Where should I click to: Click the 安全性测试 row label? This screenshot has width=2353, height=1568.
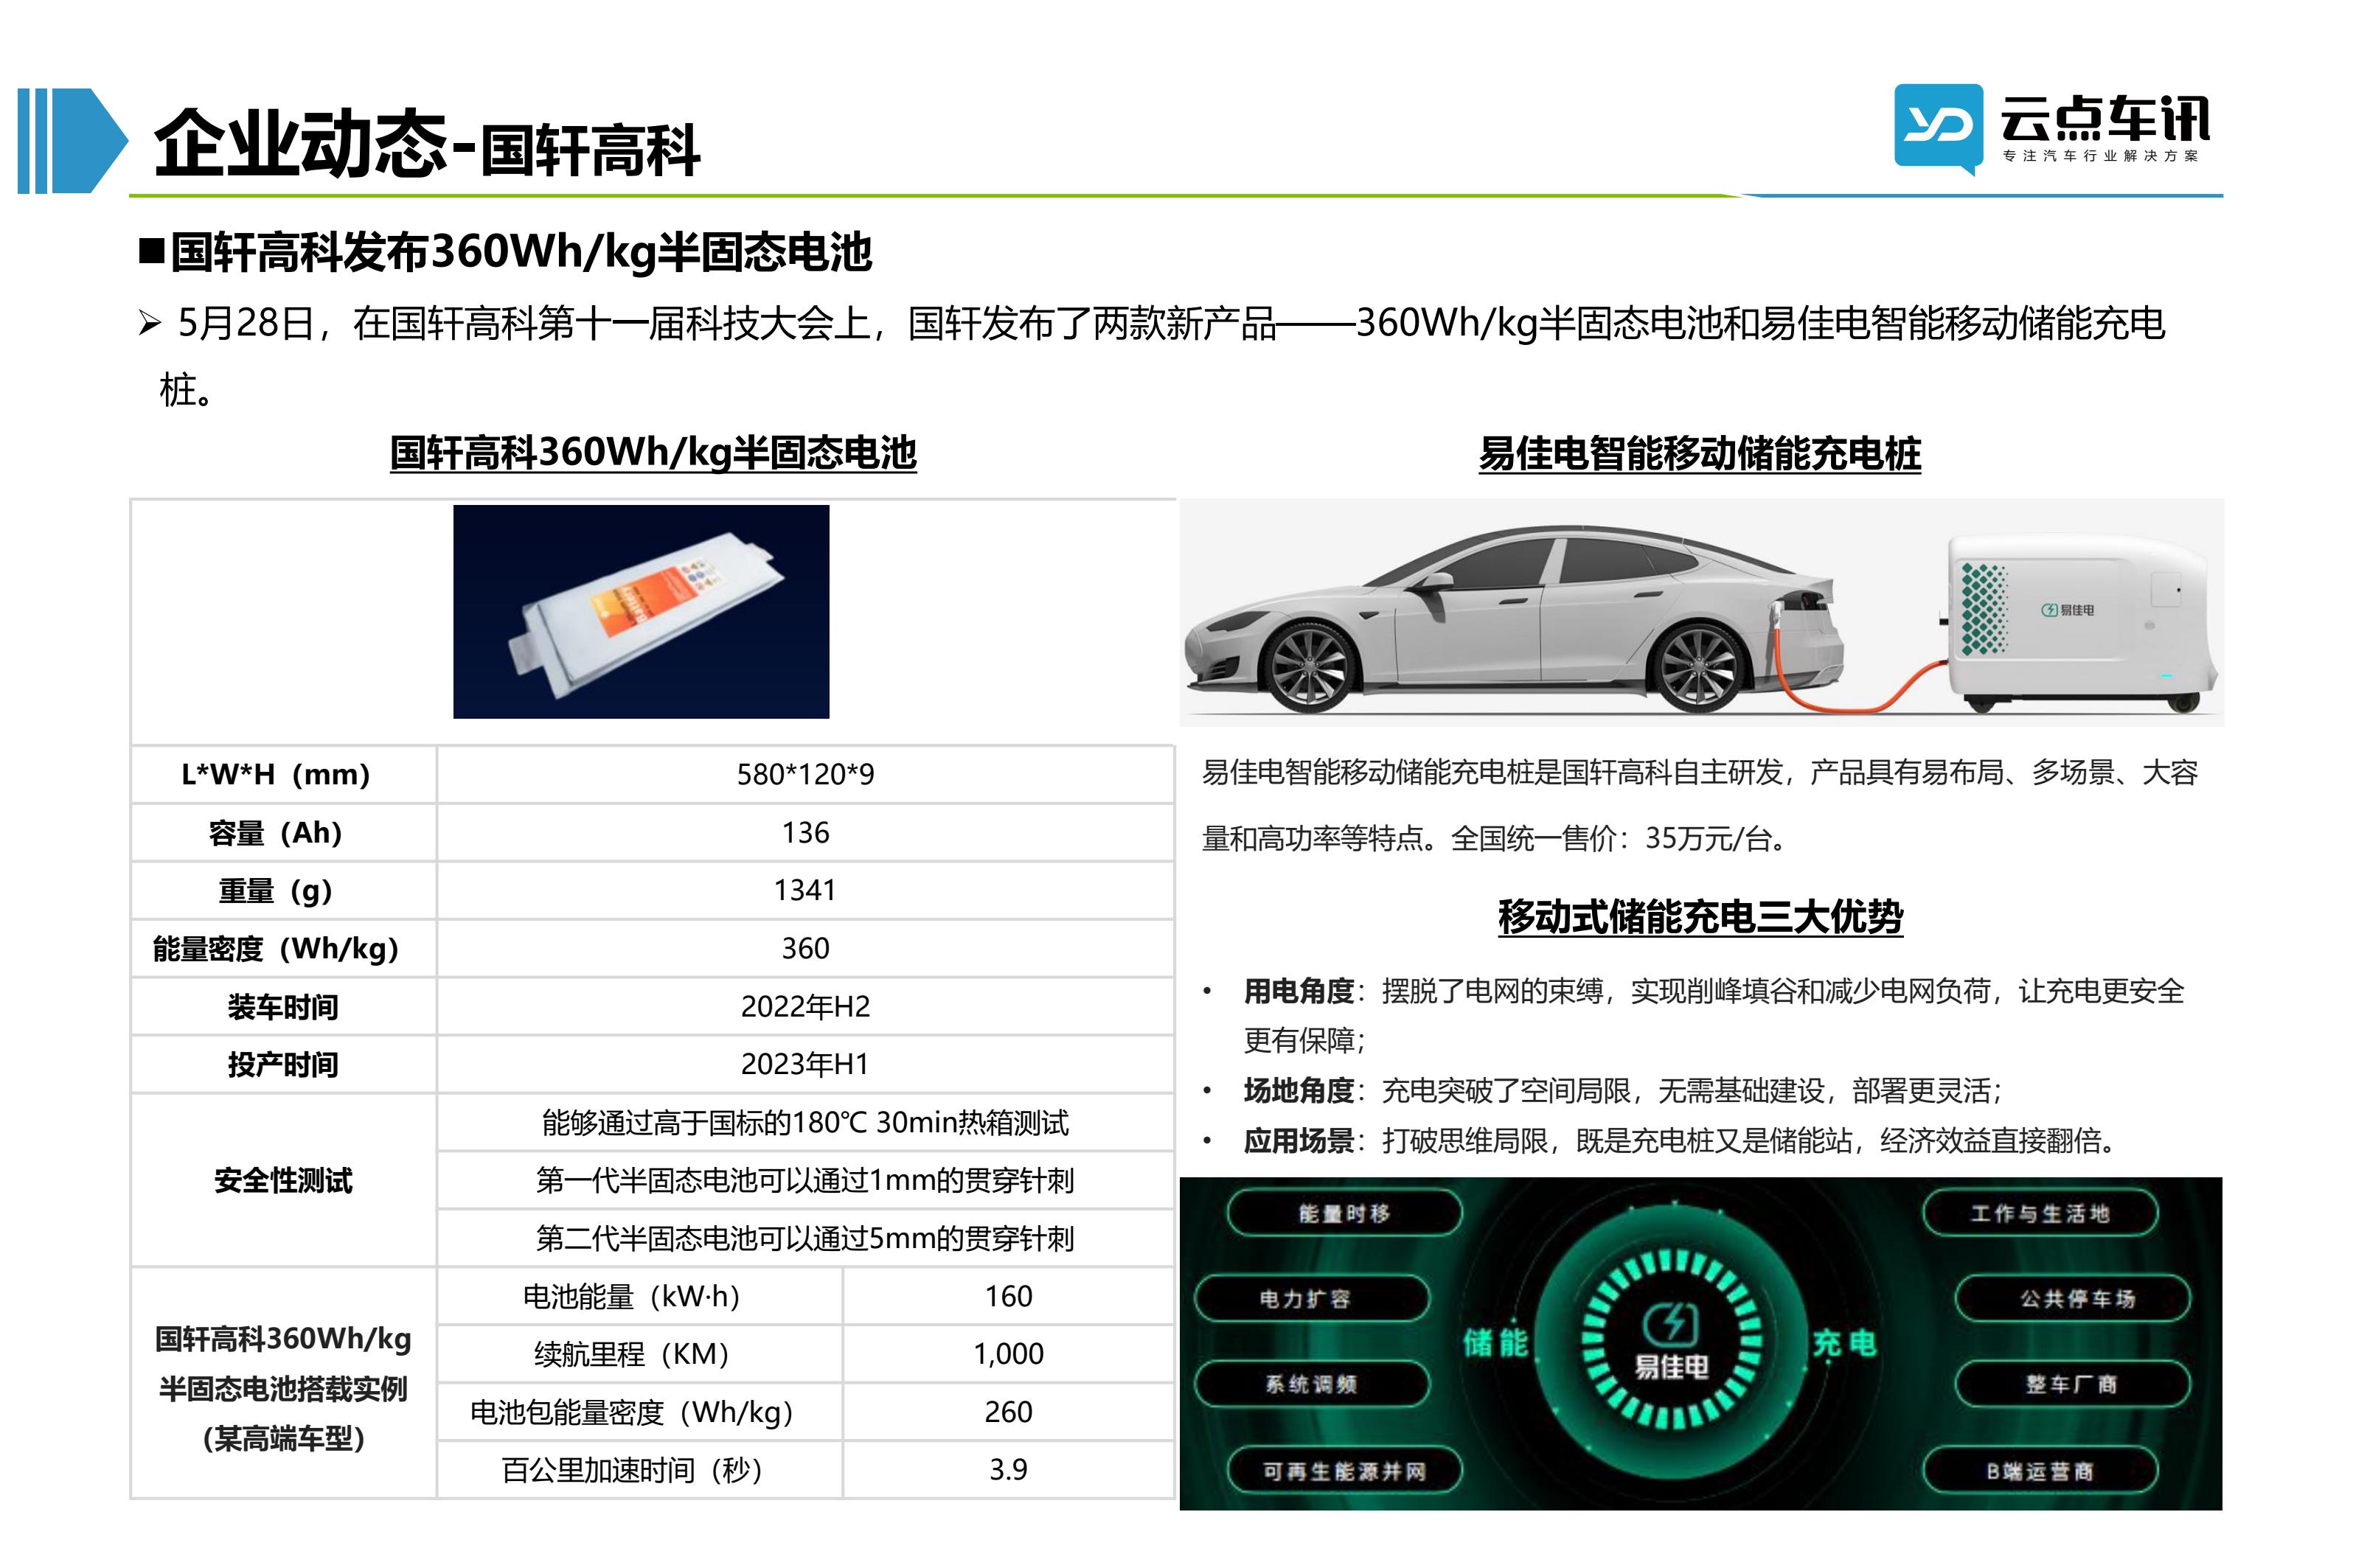pos(283,1180)
